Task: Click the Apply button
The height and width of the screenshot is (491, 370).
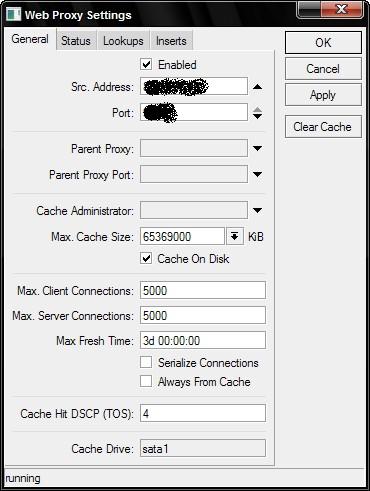Action: pos(323,95)
